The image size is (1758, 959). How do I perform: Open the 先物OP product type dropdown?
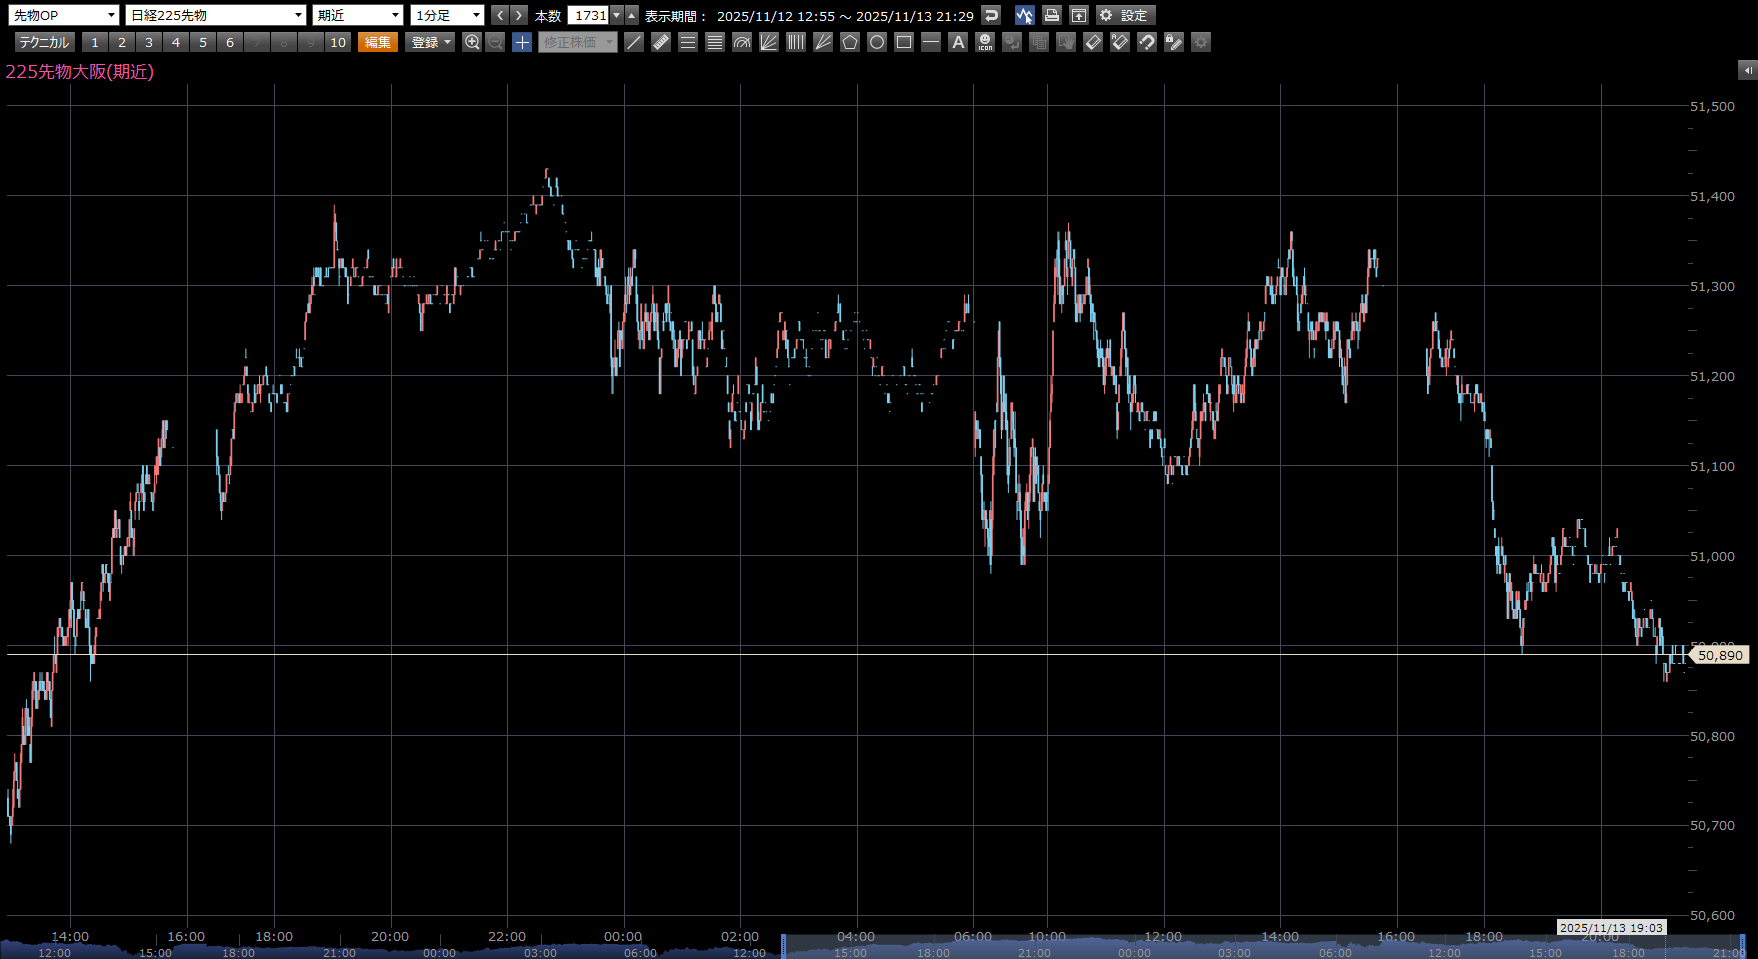click(64, 15)
